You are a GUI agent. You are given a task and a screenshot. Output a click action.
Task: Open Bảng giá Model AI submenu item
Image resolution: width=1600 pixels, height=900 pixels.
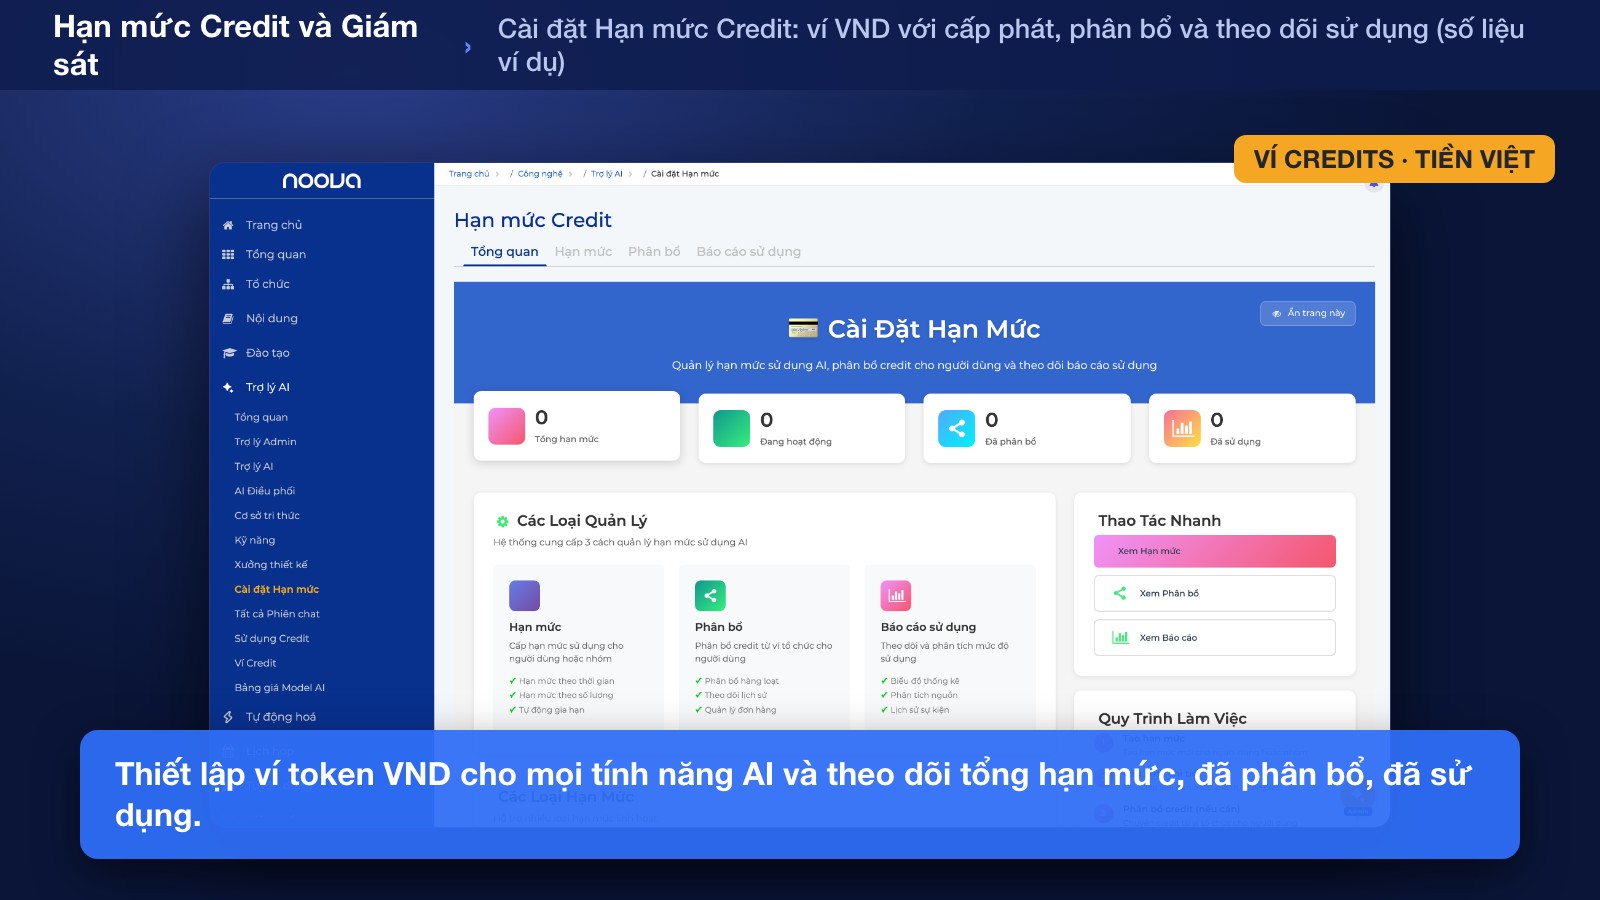280,688
